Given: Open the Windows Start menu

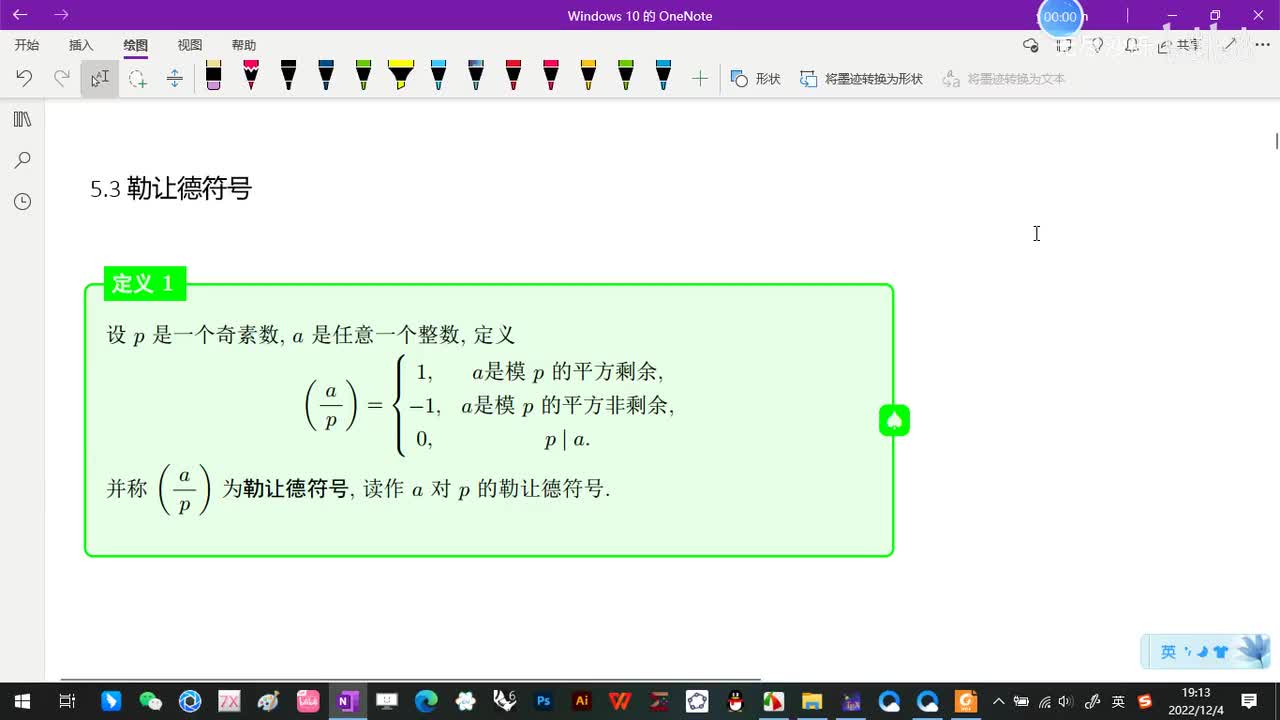Looking at the screenshot, I should pyautogui.click(x=21, y=701).
